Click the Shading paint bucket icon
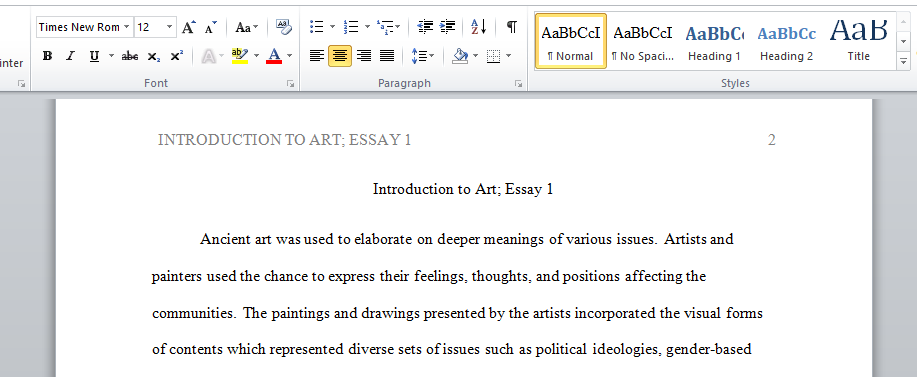The image size is (917, 377). (460, 56)
